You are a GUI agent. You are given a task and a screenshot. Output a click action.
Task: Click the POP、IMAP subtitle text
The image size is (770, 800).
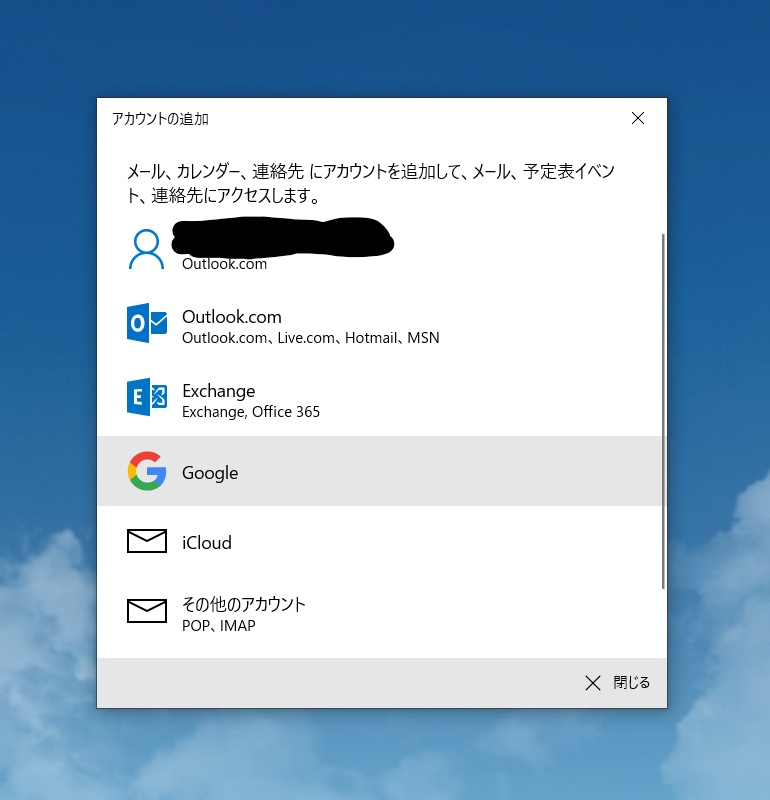pos(219,626)
